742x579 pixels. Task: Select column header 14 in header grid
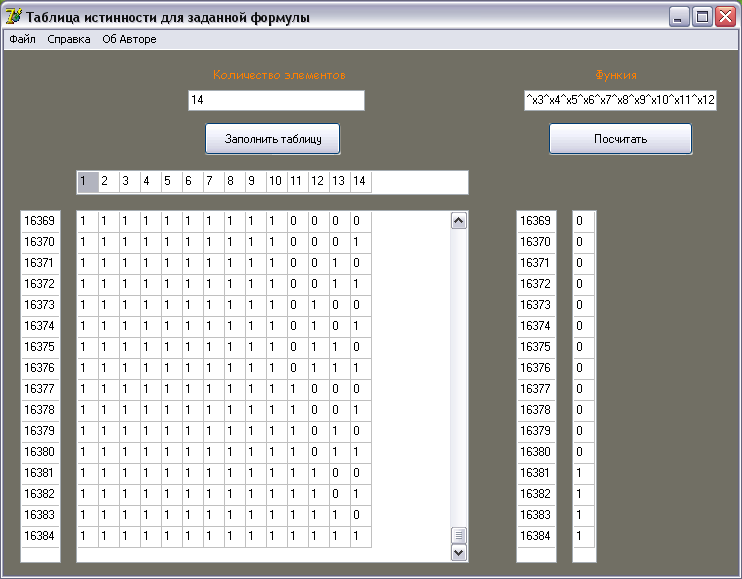[x=359, y=181]
